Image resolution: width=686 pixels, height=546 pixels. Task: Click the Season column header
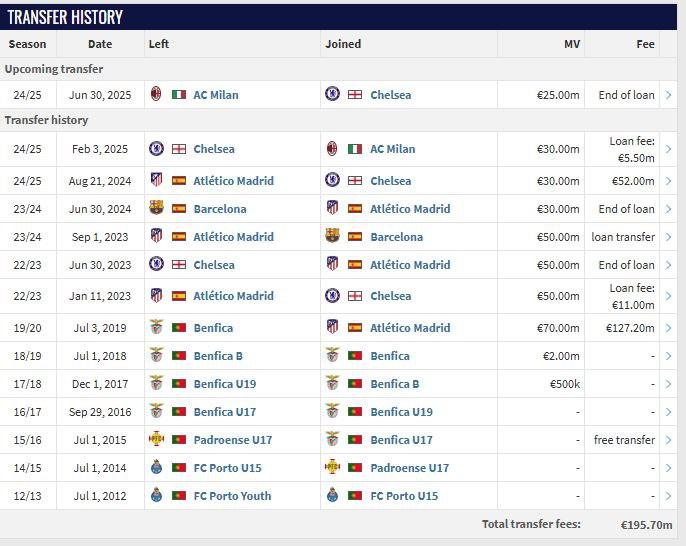click(27, 44)
